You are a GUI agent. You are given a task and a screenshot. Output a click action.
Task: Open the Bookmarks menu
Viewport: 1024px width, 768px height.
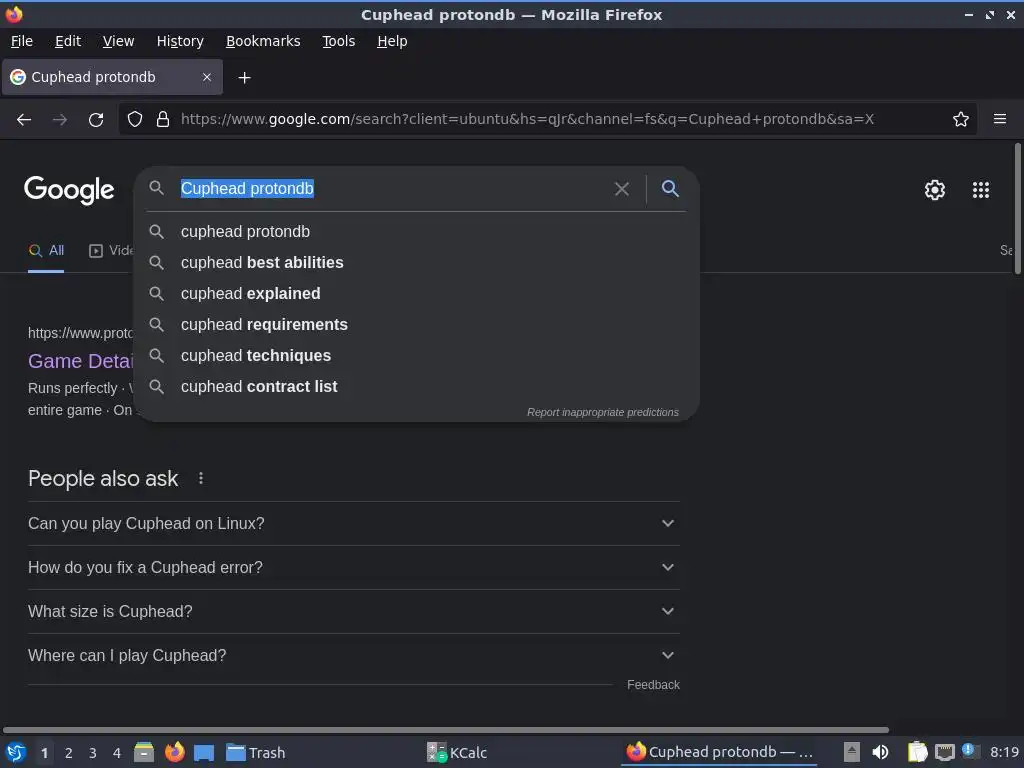pyautogui.click(x=263, y=41)
